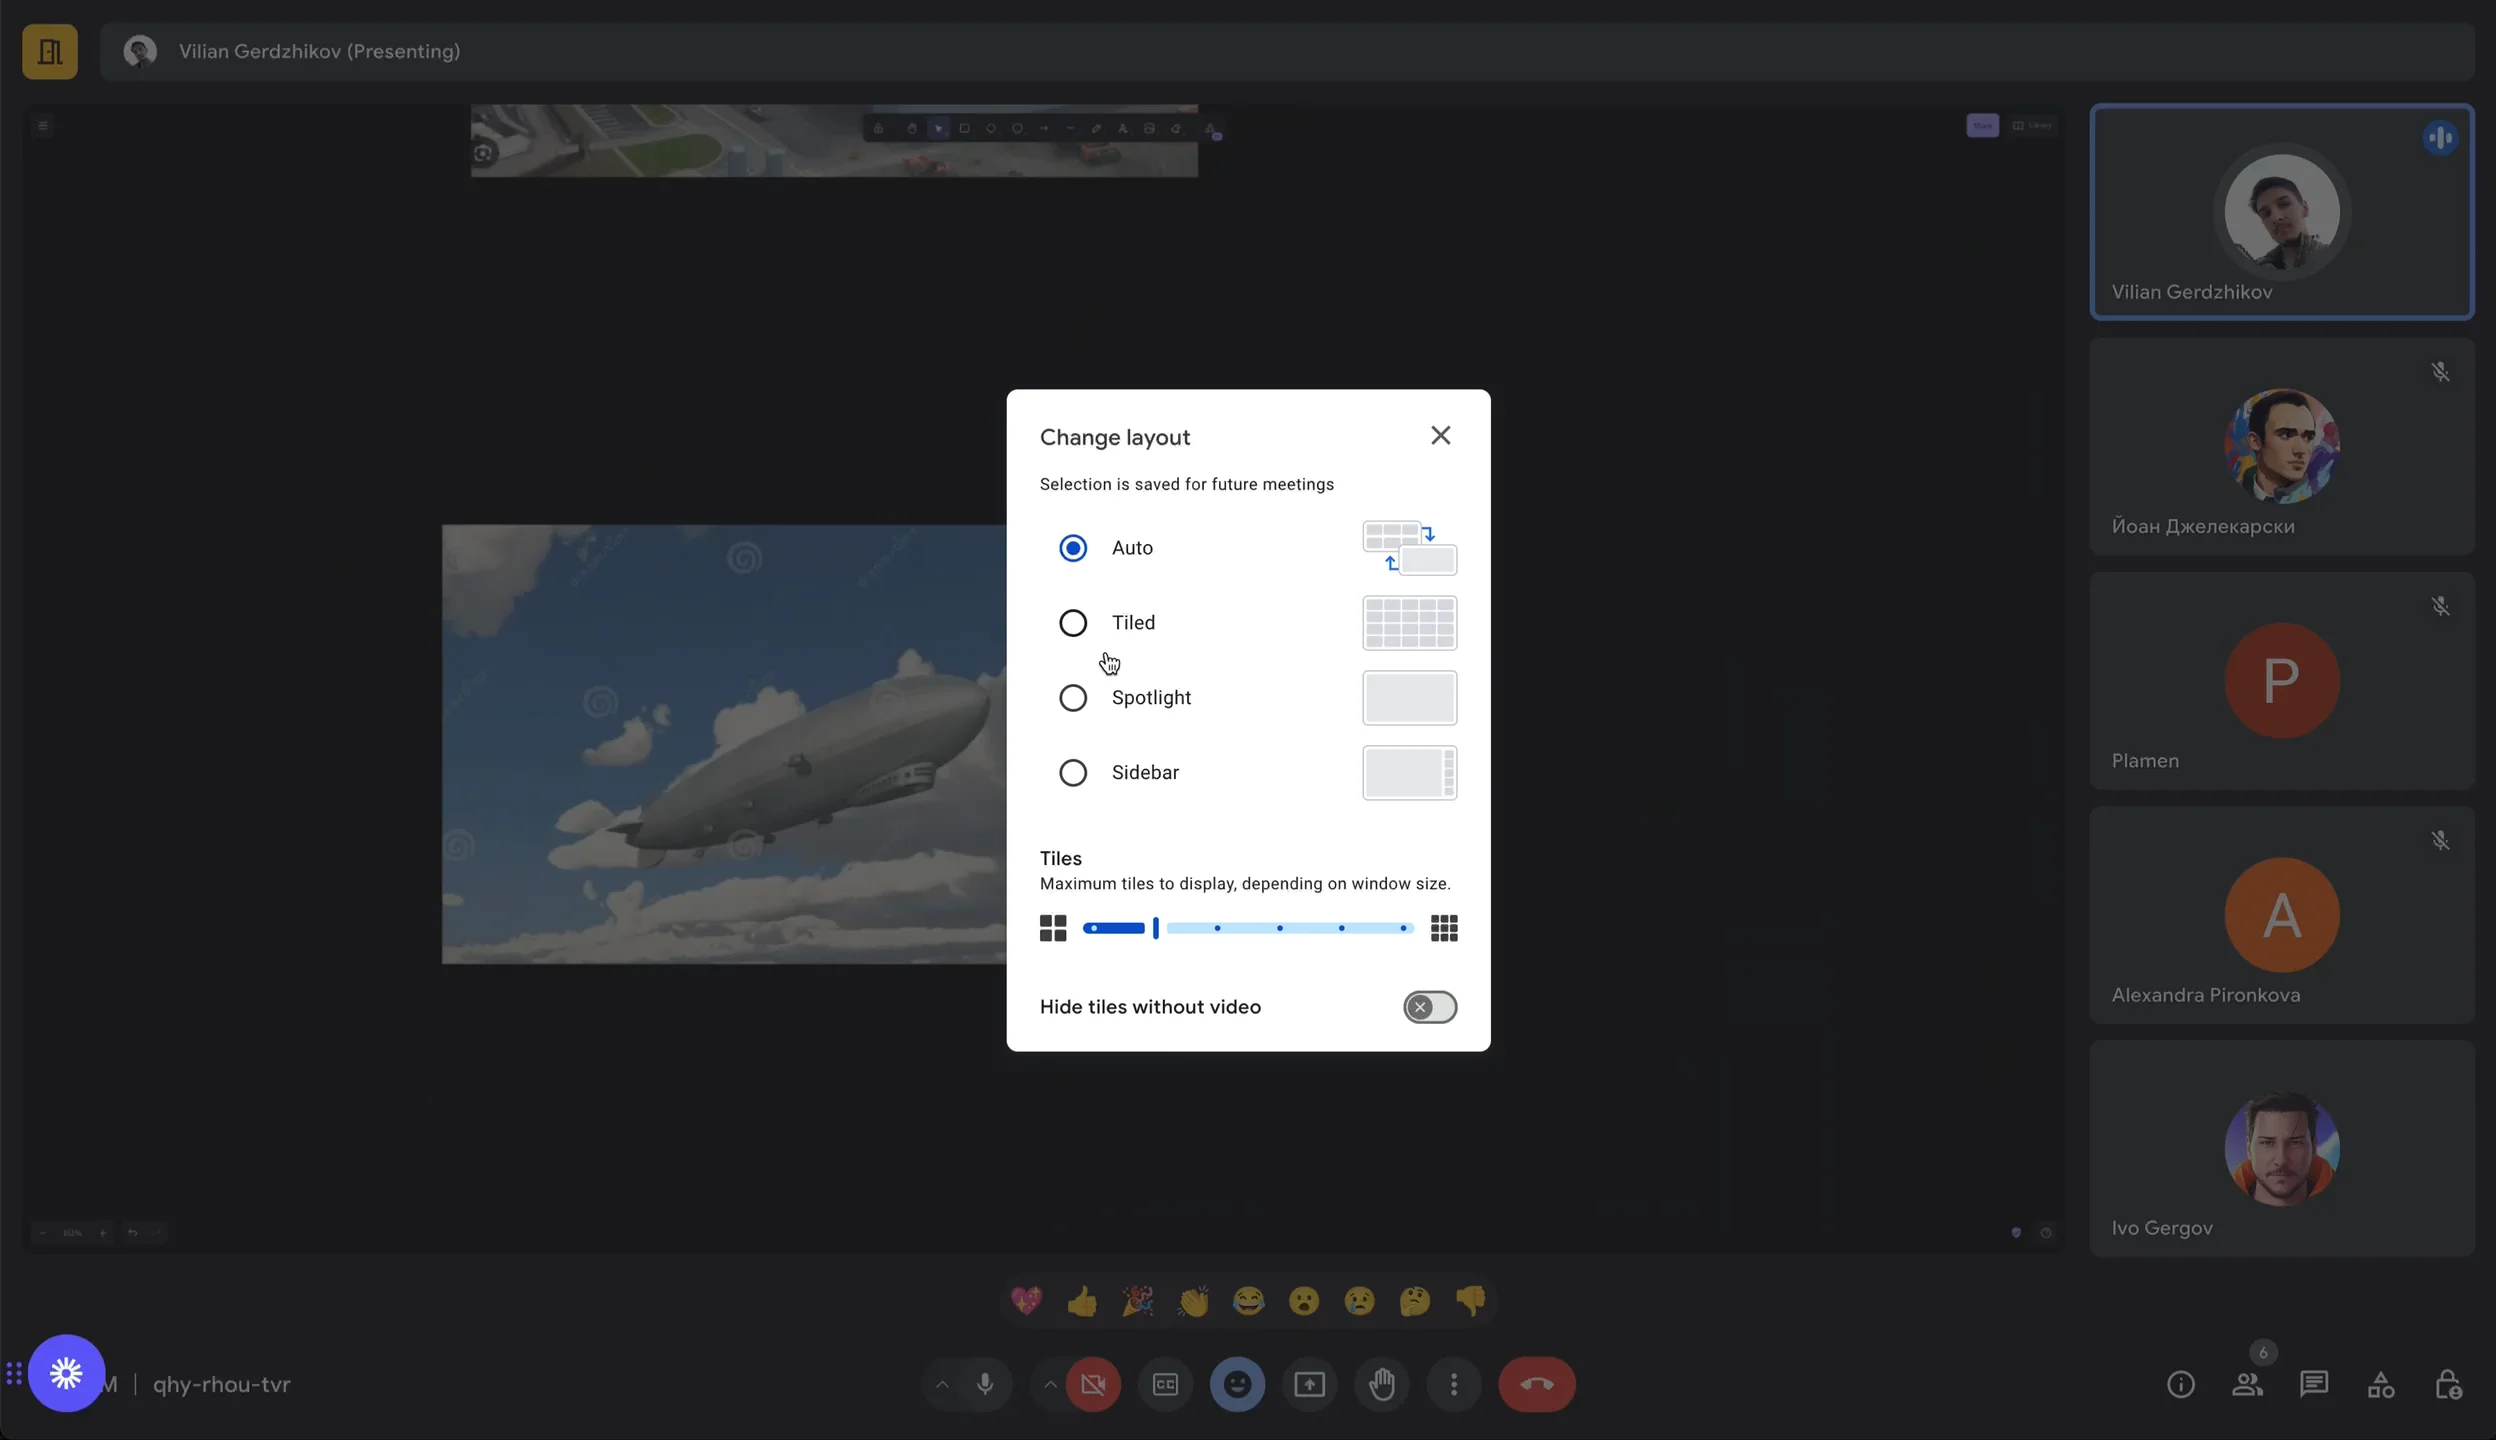The width and height of the screenshot is (2496, 1440).
Task: Open host controls
Action: 2450,1384
